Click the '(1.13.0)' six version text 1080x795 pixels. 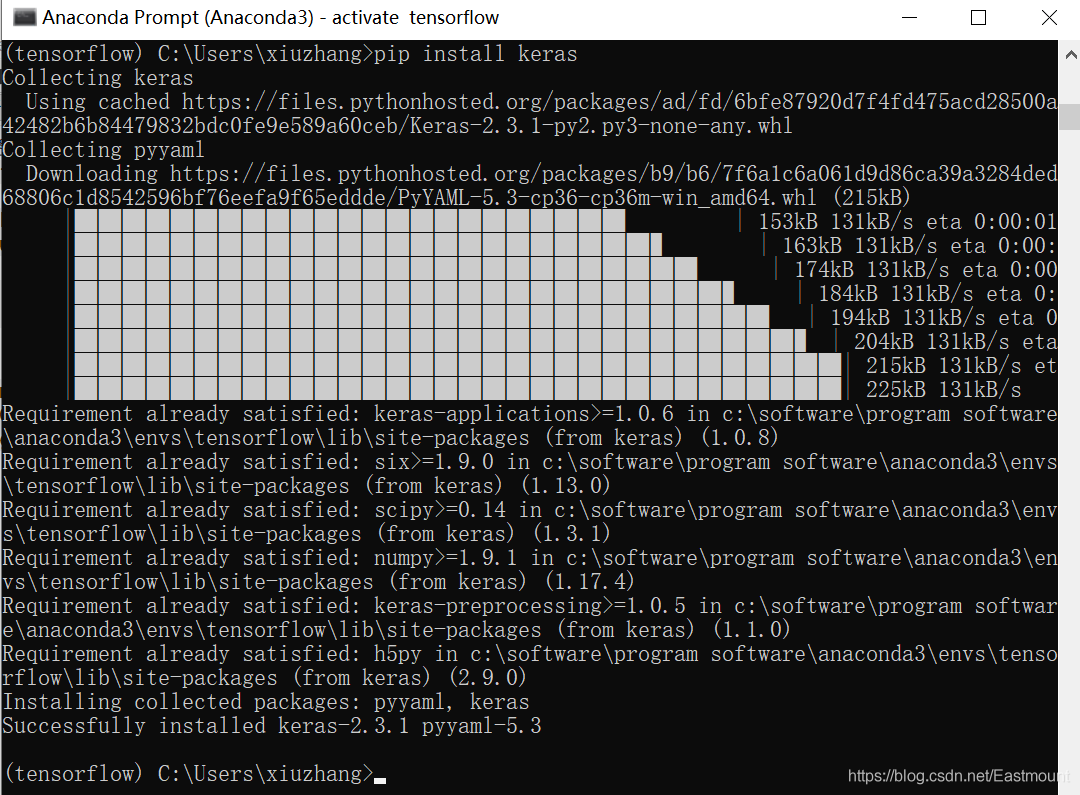pos(565,486)
